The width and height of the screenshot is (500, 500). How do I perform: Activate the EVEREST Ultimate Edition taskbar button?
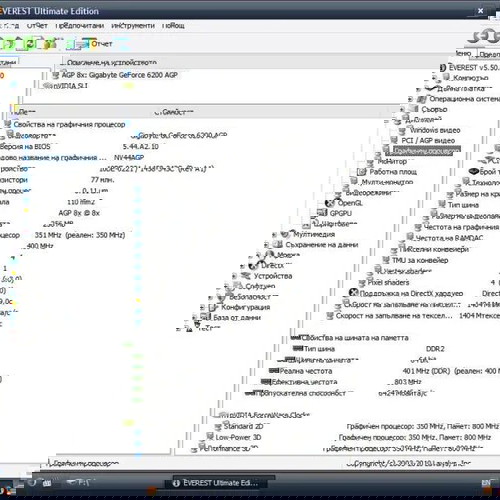217,483
